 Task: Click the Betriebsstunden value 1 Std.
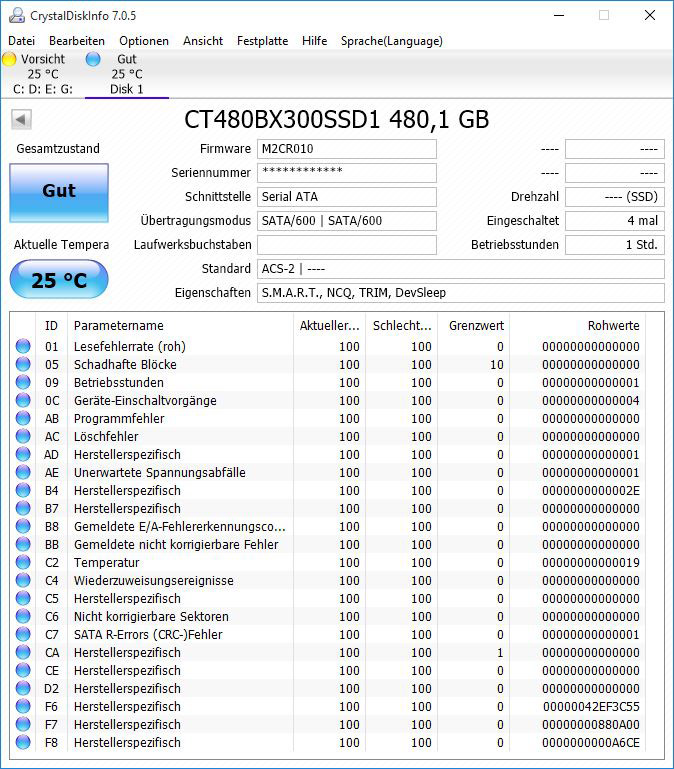pyautogui.click(x=615, y=245)
